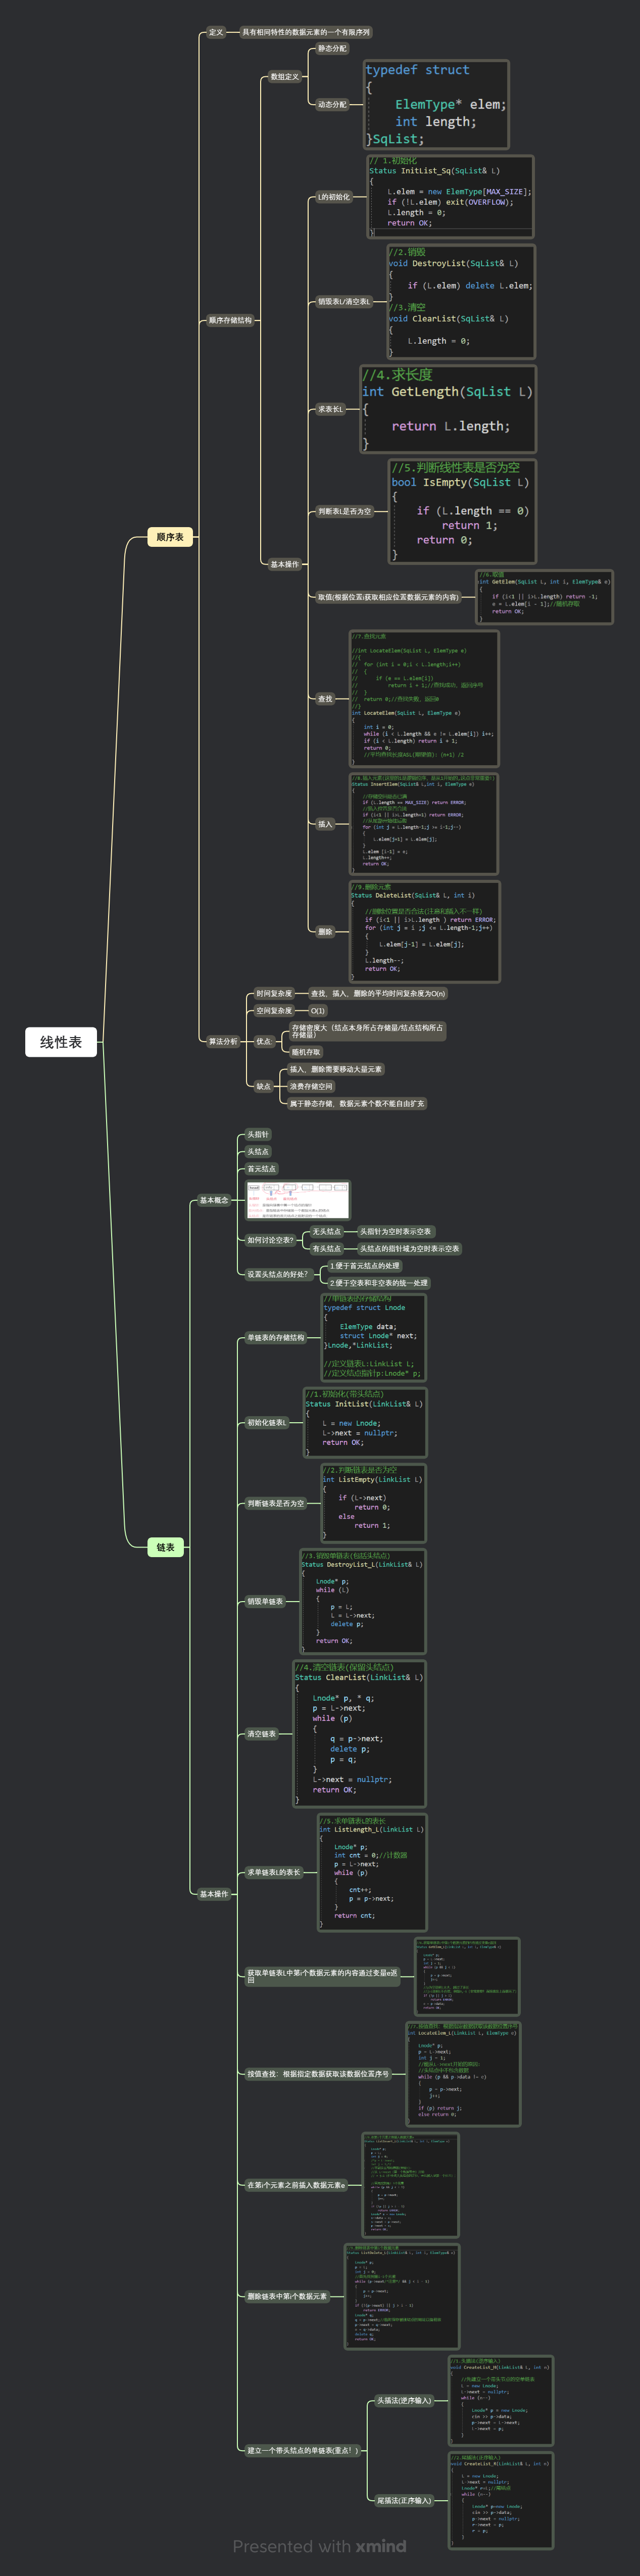
Task: Select the central topic 线性表
Action: click(60, 1042)
